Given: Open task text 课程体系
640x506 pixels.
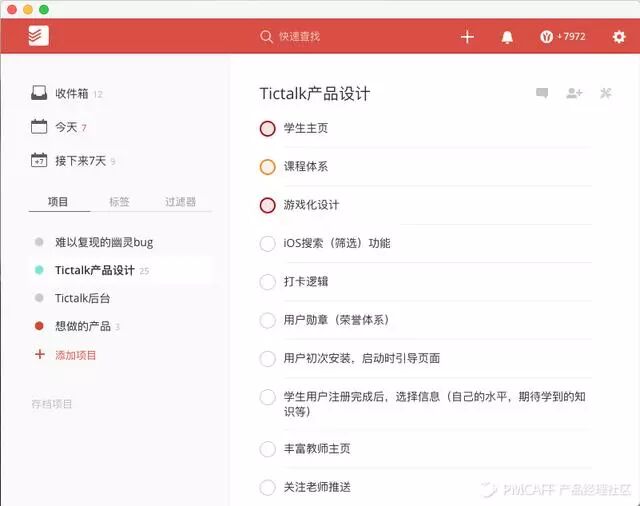Looking at the screenshot, I should click(x=306, y=166).
